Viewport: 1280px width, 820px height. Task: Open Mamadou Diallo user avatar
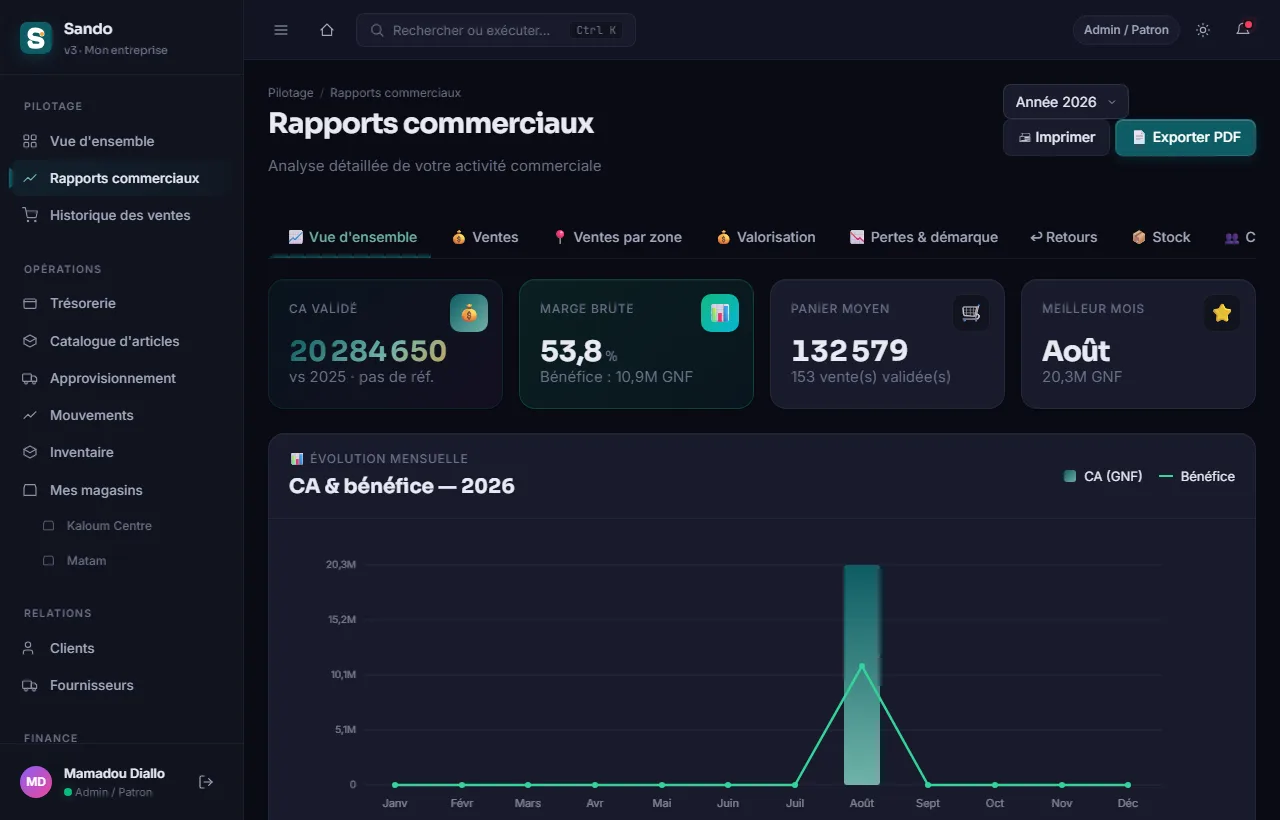pyautogui.click(x=36, y=782)
